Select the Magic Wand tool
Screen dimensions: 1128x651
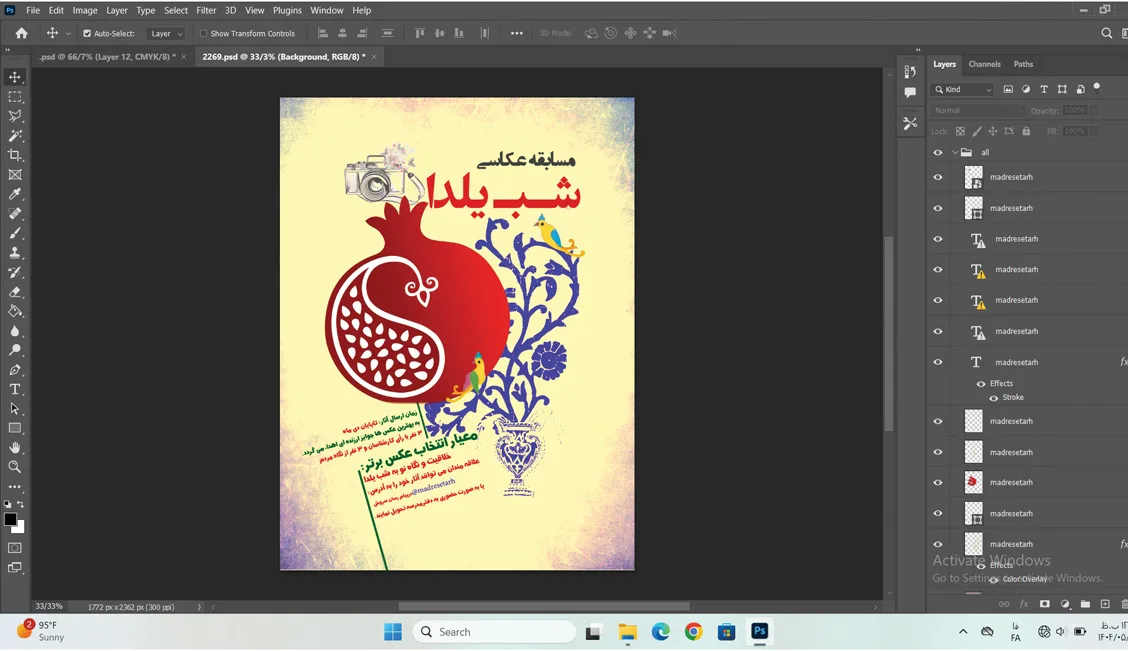[x=14, y=135]
